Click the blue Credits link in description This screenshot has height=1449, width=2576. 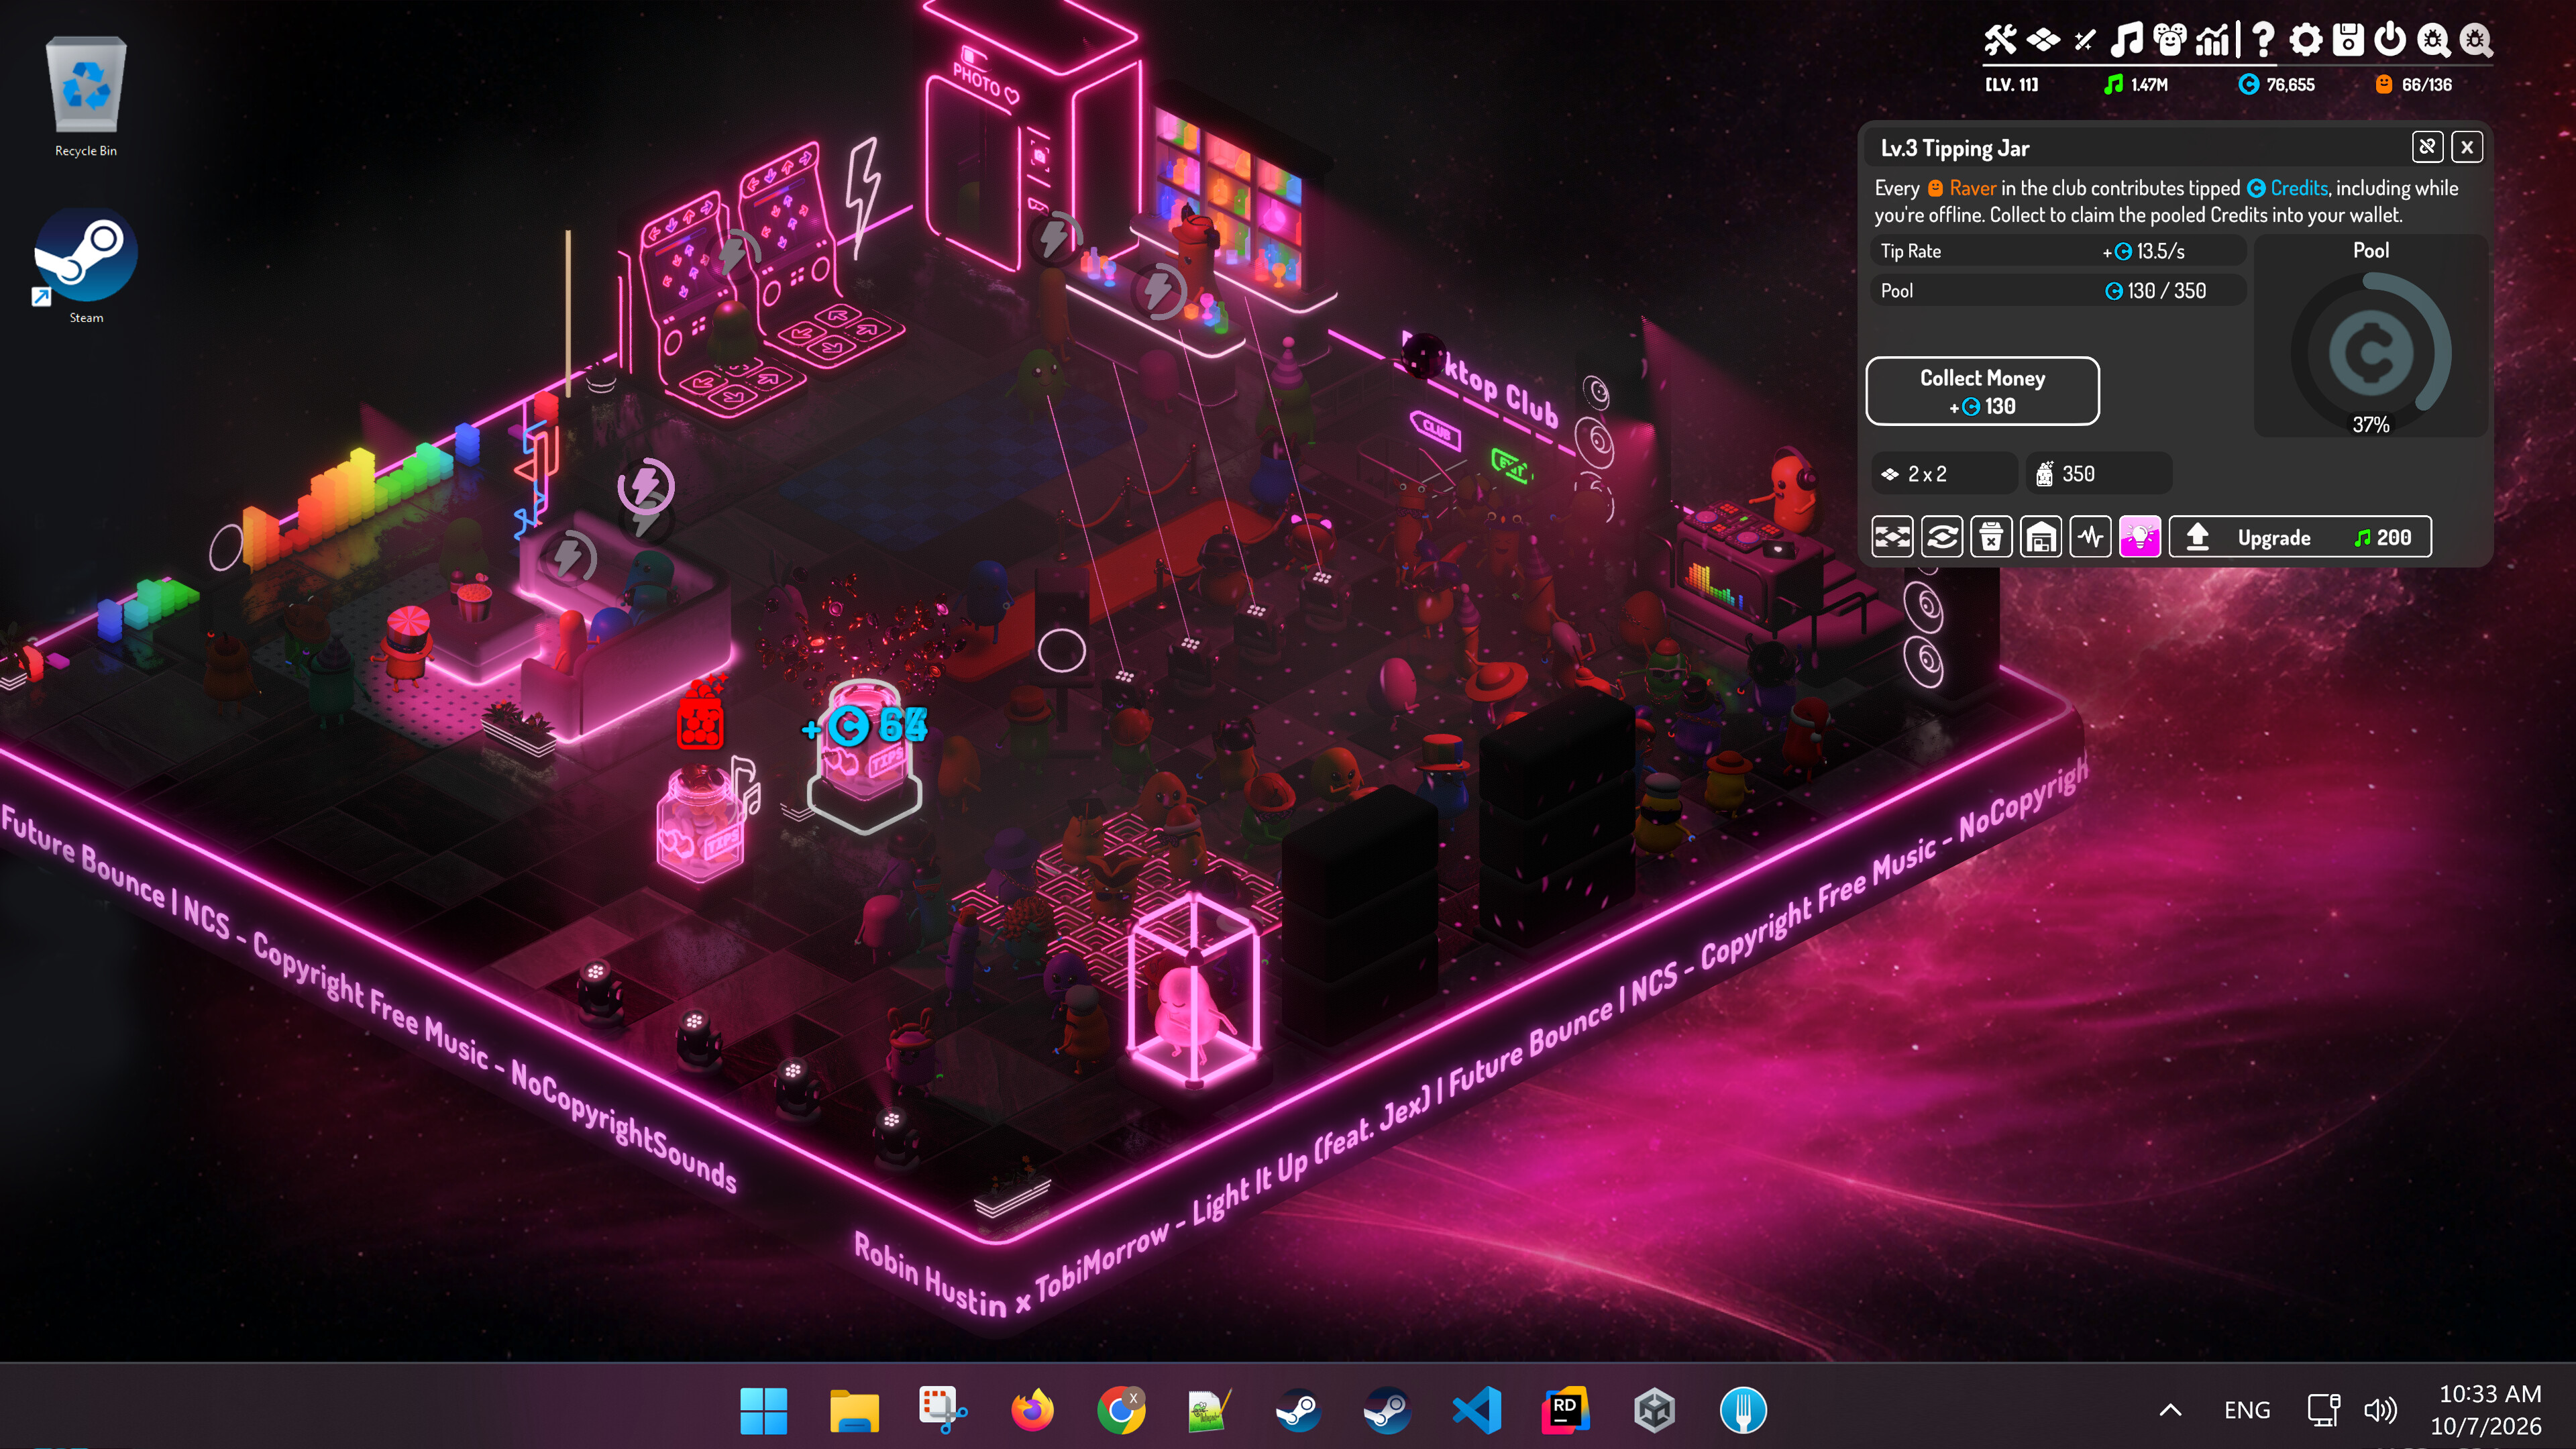pos(2288,188)
